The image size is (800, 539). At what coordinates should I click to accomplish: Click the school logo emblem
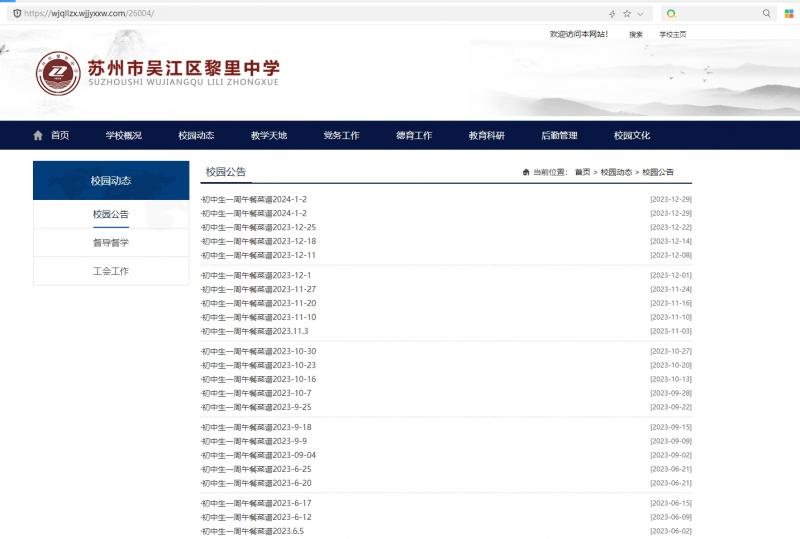(x=58, y=73)
